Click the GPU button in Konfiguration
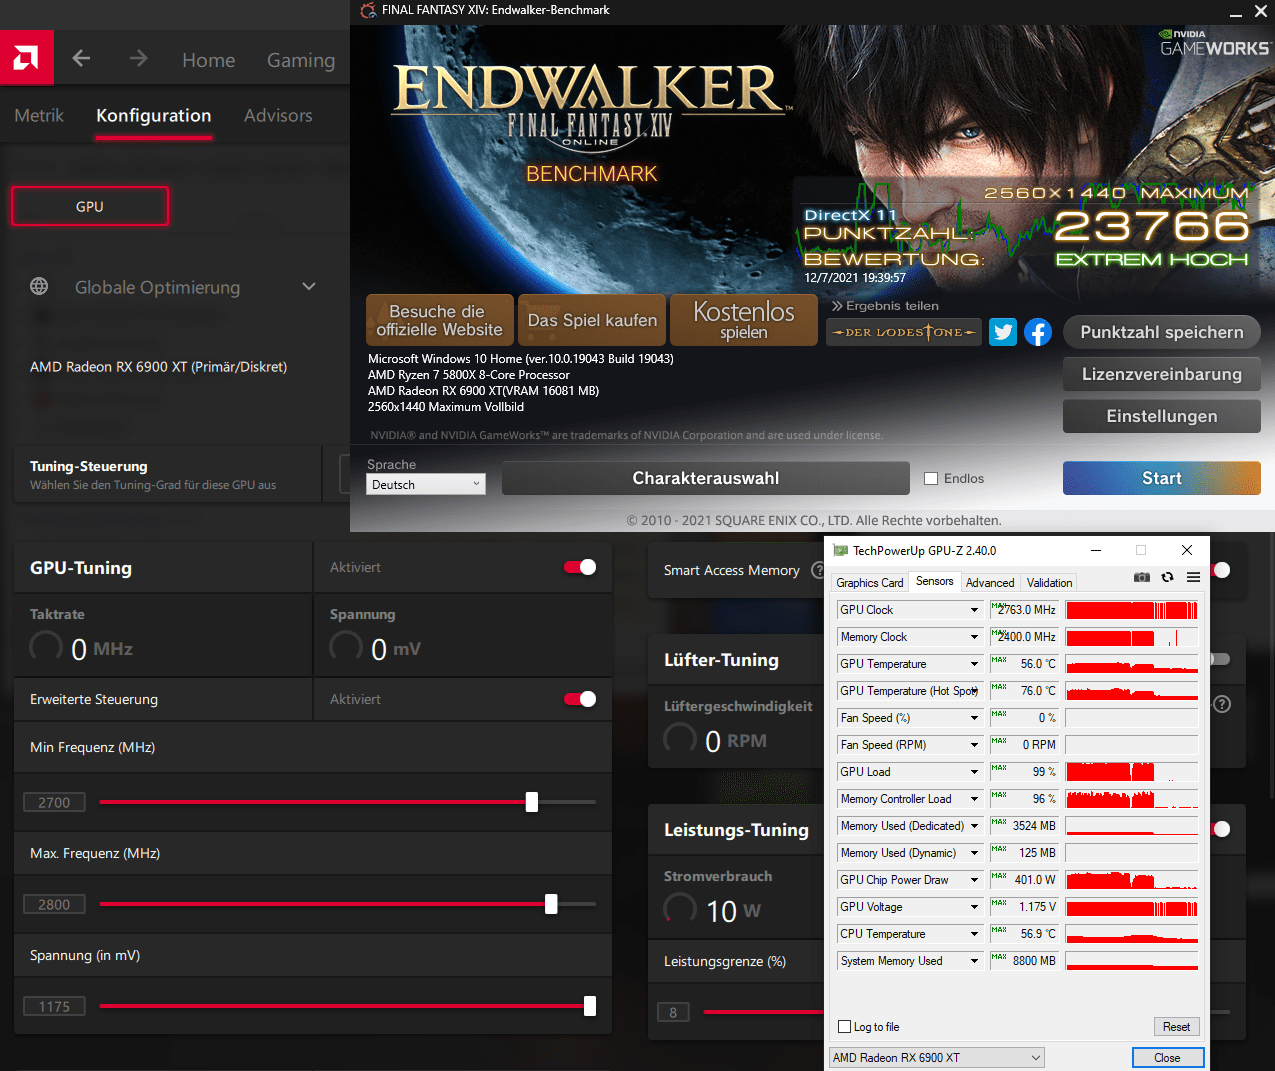The width and height of the screenshot is (1275, 1071). [90, 206]
